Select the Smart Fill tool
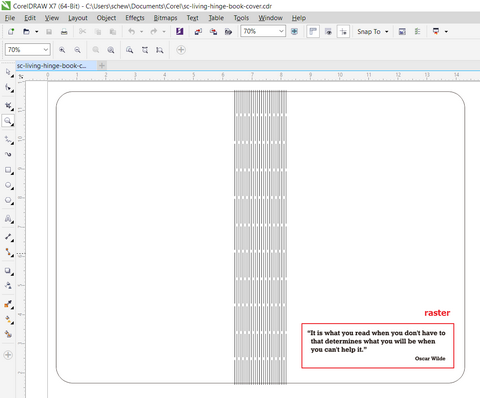The image size is (480, 398). [9, 334]
